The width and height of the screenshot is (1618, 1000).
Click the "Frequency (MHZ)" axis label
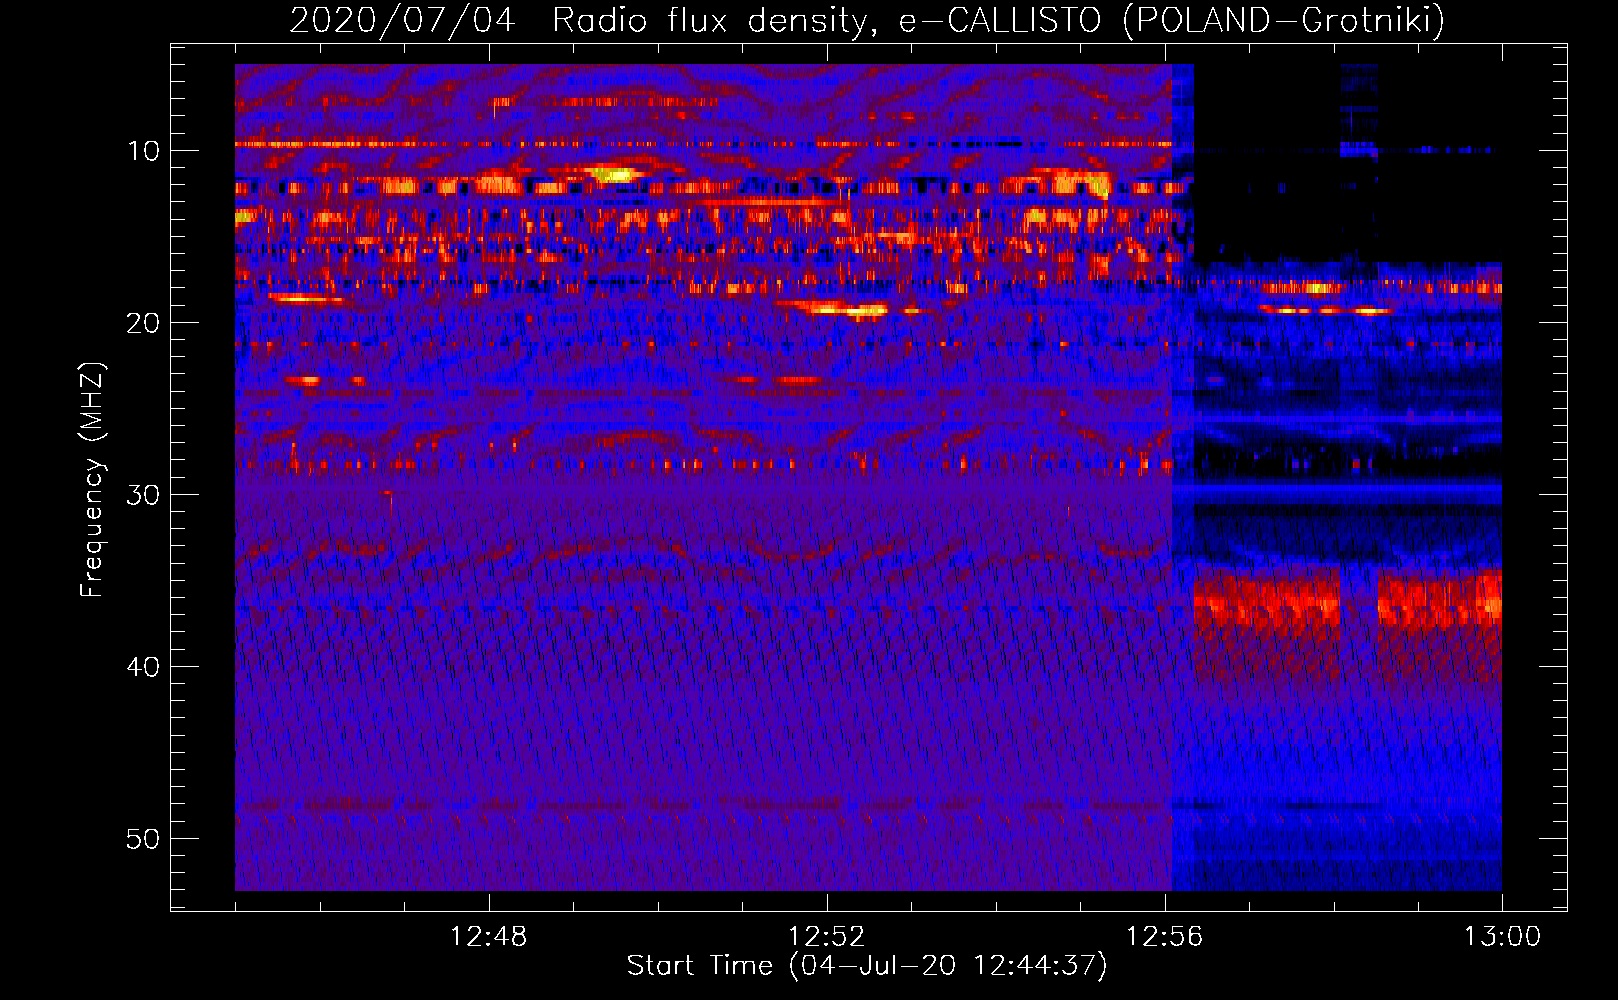(92, 480)
